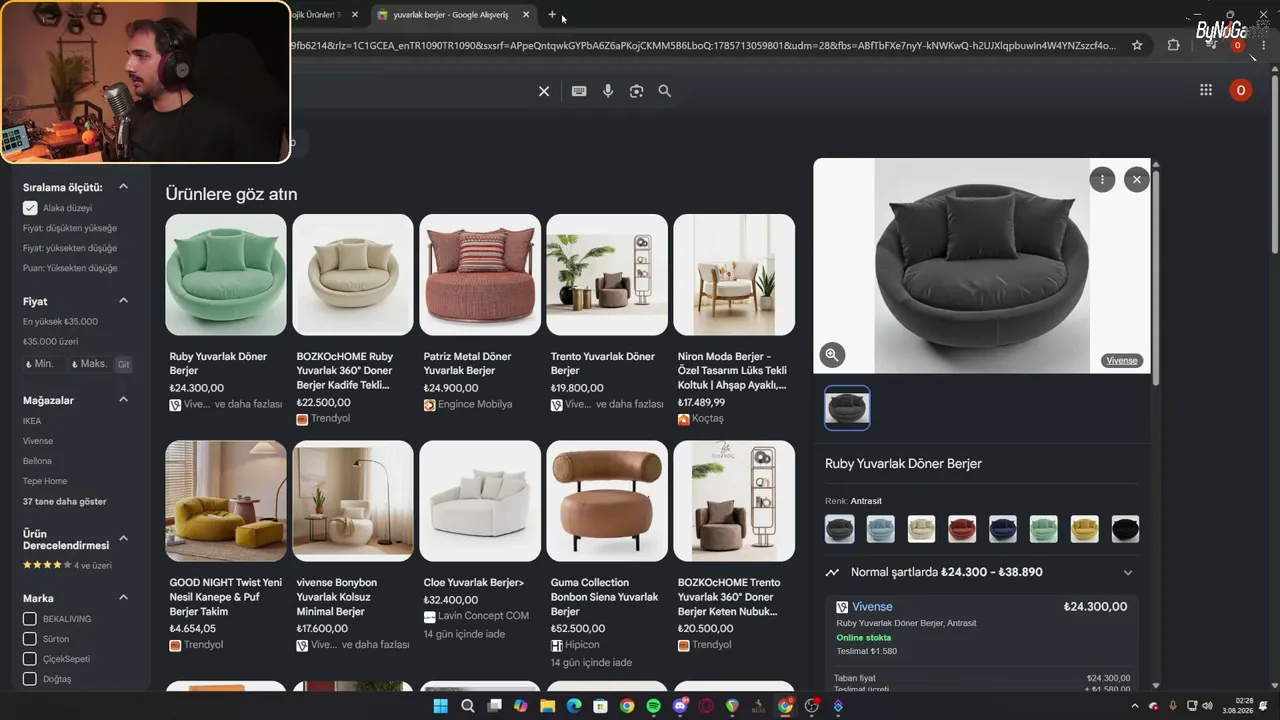Check the BEKALIVING brand filter
1280x720 pixels.
coord(30,619)
